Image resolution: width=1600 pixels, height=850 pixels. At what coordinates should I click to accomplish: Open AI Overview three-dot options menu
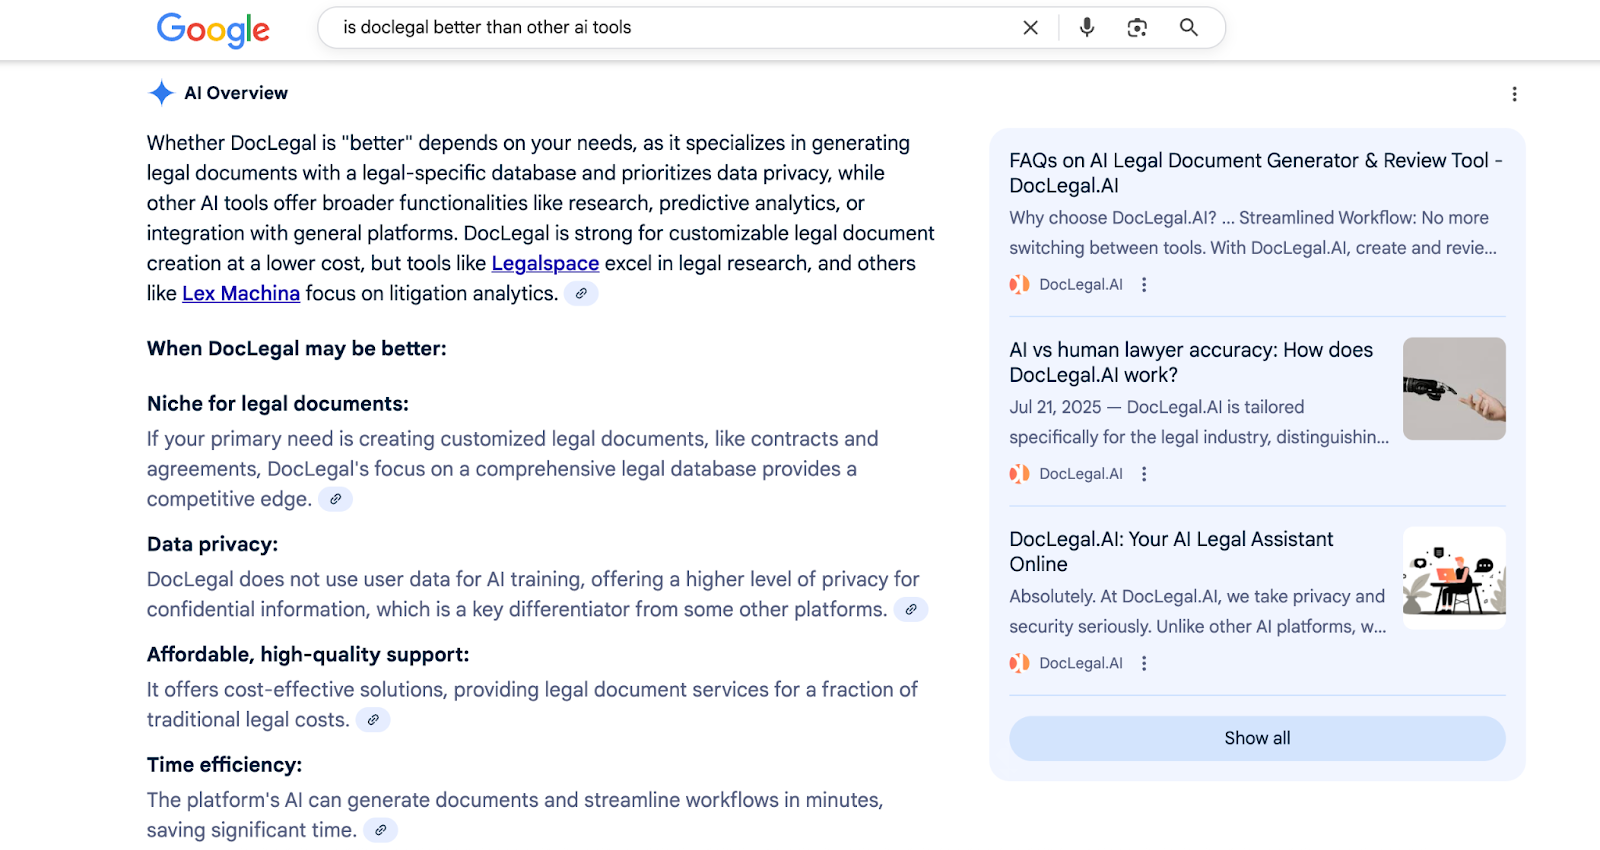tap(1514, 94)
